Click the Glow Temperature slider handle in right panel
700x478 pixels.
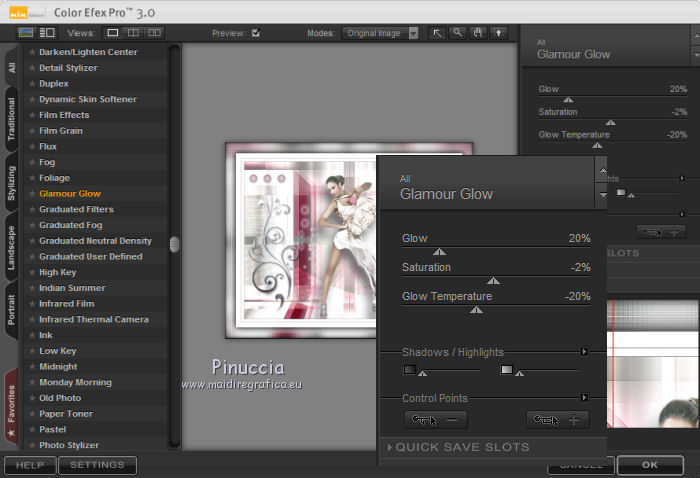point(597,145)
